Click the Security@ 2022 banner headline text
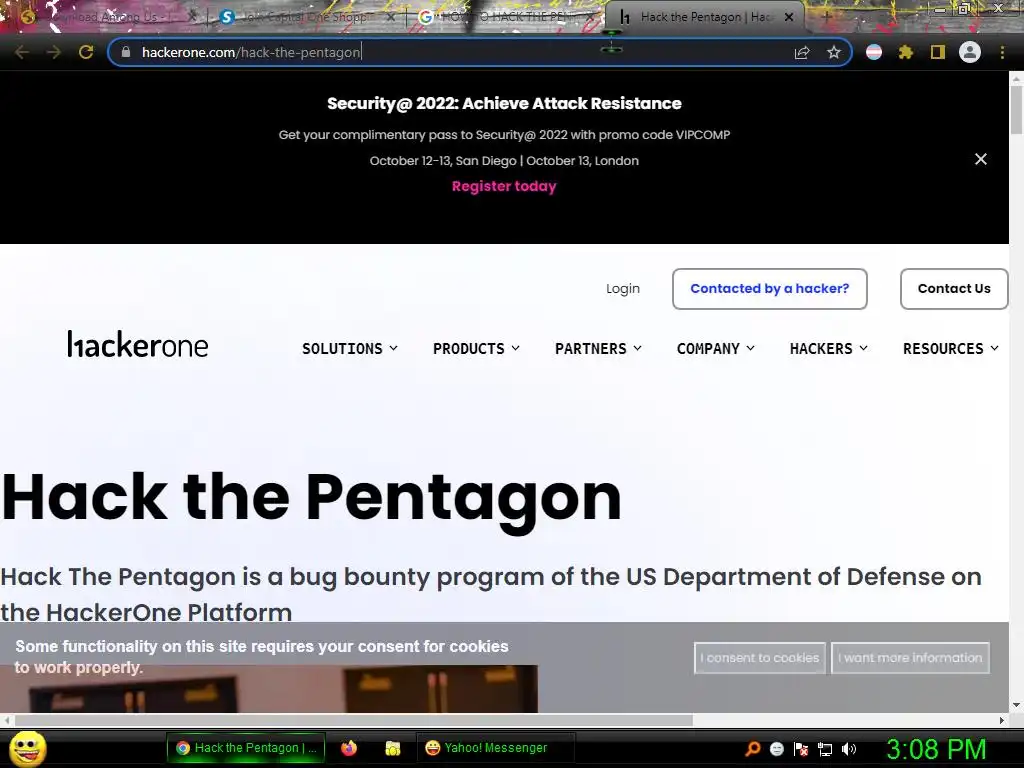1024x768 pixels. point(504,103)
